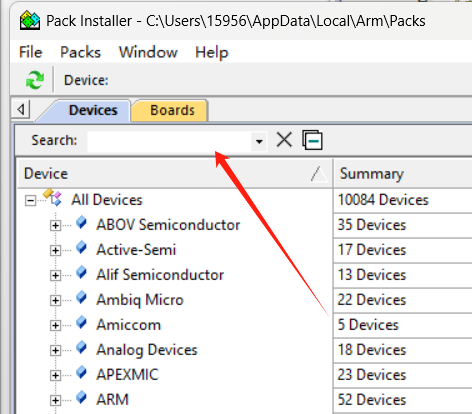Open the File menu

tap(31, 52)
